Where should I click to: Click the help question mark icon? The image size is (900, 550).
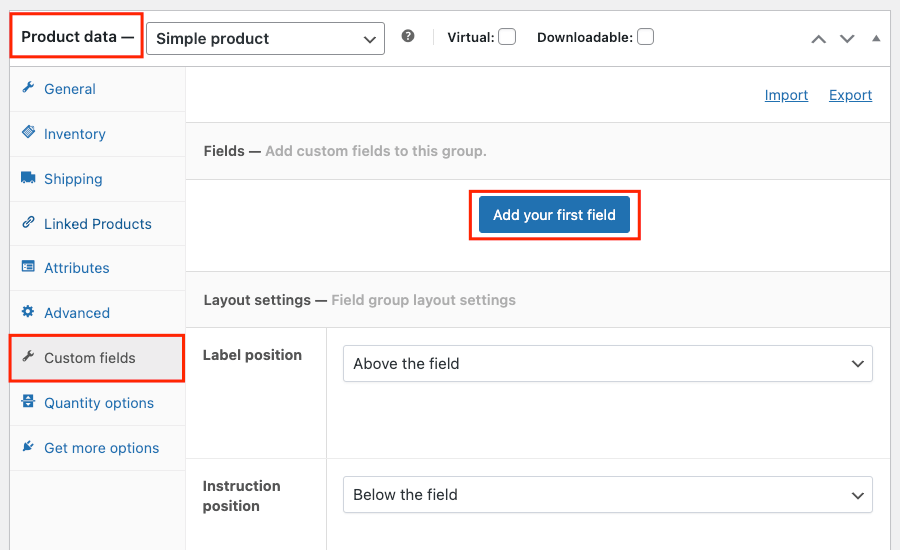click(408, 36)
